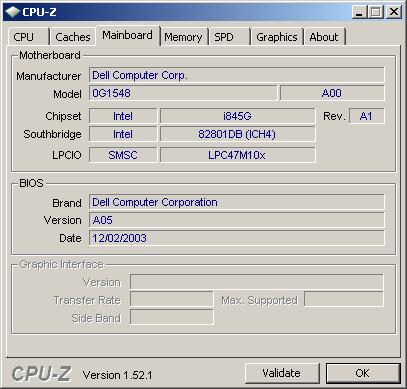This screenshot has height=389, width=407.
Task: Minimize the CPU-Z window
Action: (359, 12)
